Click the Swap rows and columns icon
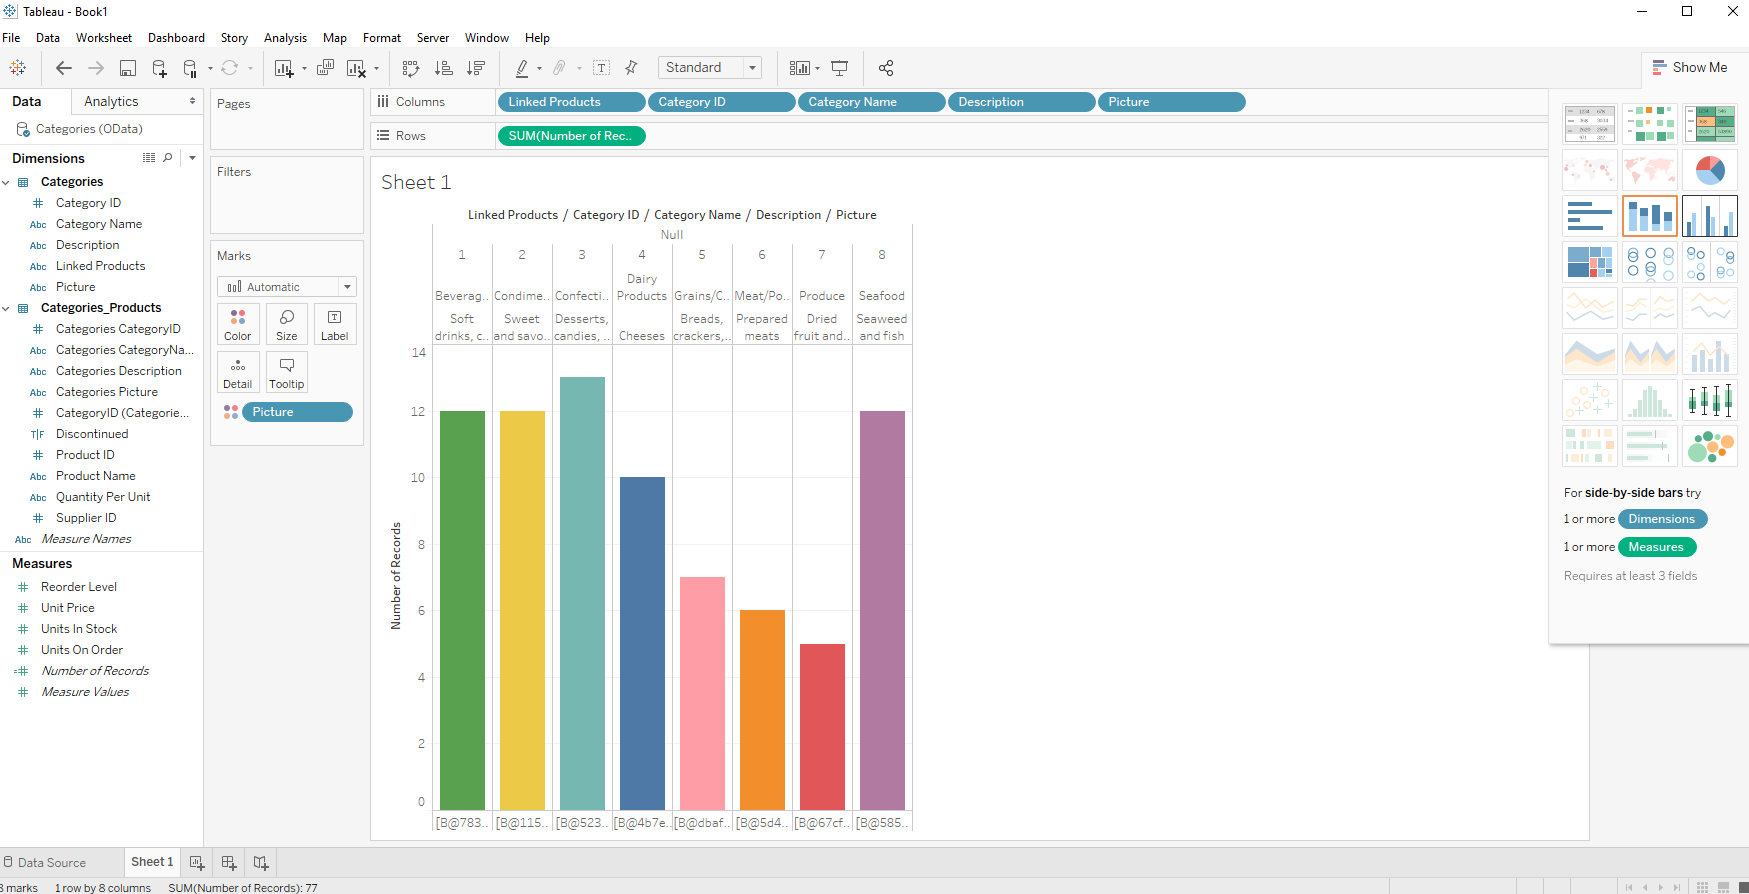Image resolution: width=1749 pixels, height=894 pixels. point(410,68)
